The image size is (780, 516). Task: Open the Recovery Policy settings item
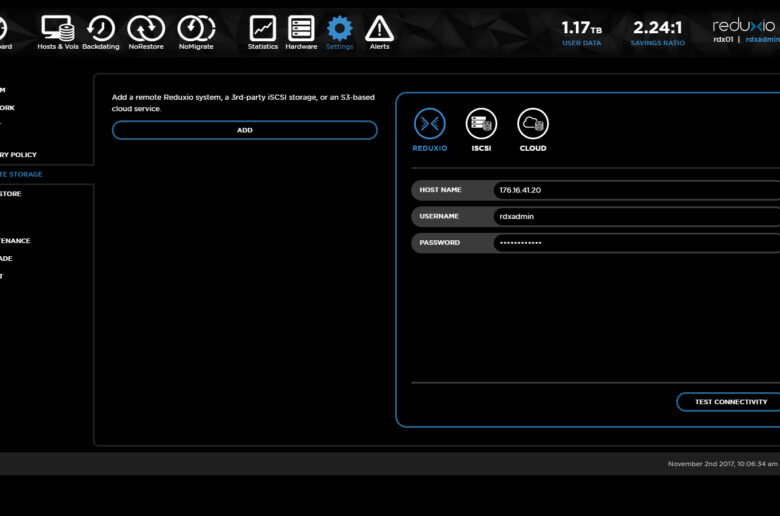(x=18, y=155)
